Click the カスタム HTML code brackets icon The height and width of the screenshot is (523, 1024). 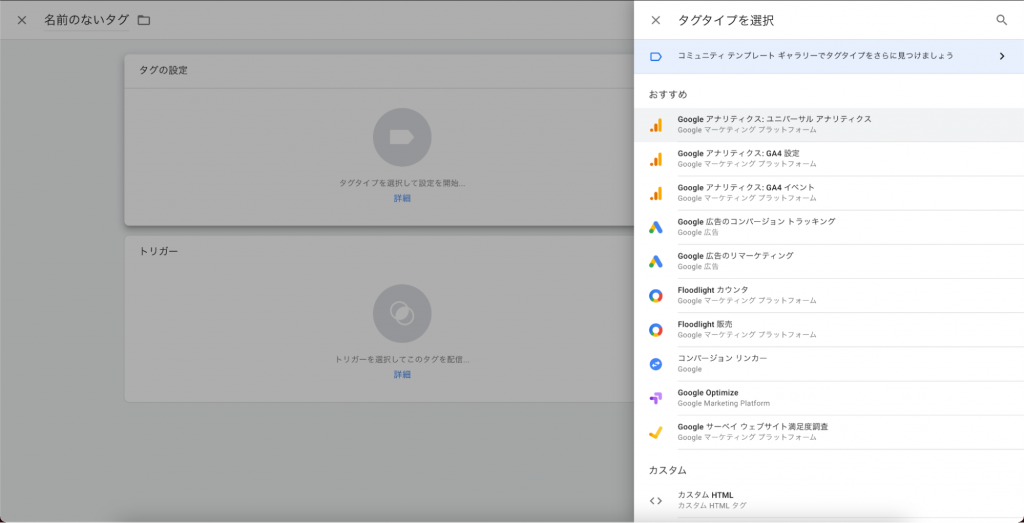656,500
